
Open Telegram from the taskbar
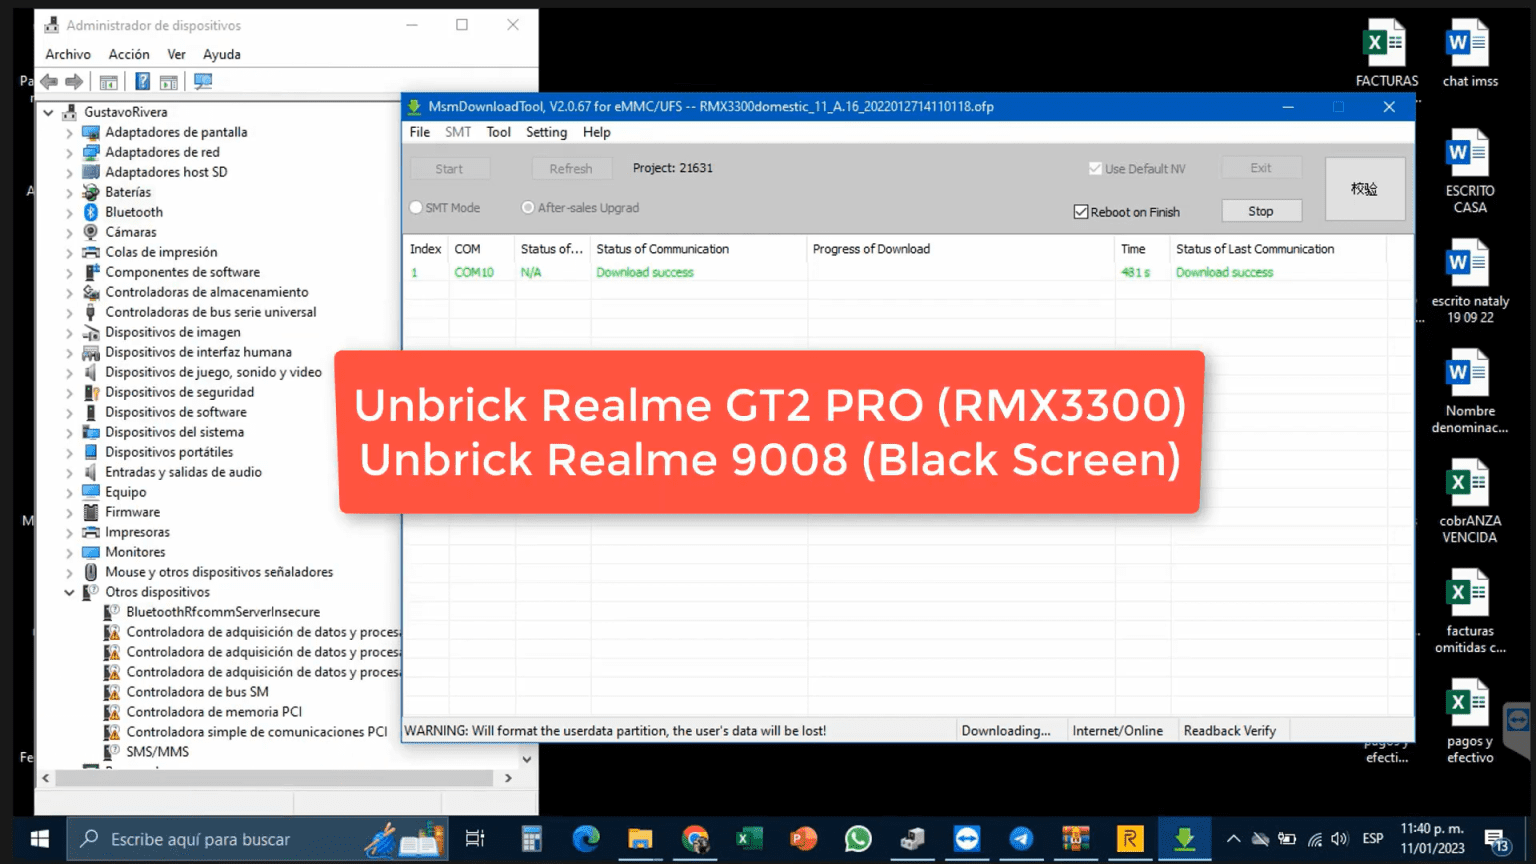[x=1021, y=839]
